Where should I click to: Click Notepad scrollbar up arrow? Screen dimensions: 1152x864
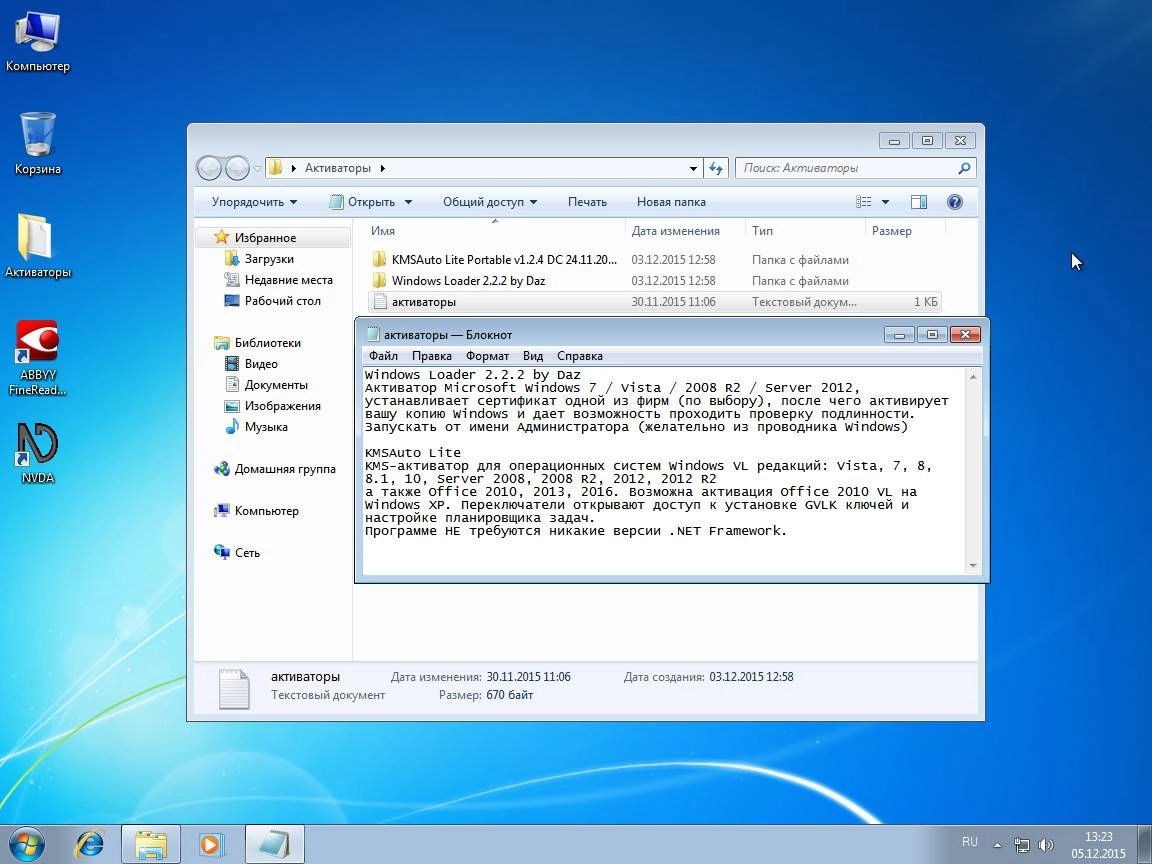973,376
